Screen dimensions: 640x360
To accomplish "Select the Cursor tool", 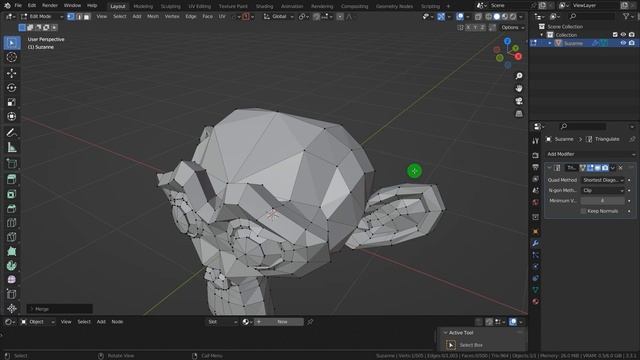I will [12, 57].
